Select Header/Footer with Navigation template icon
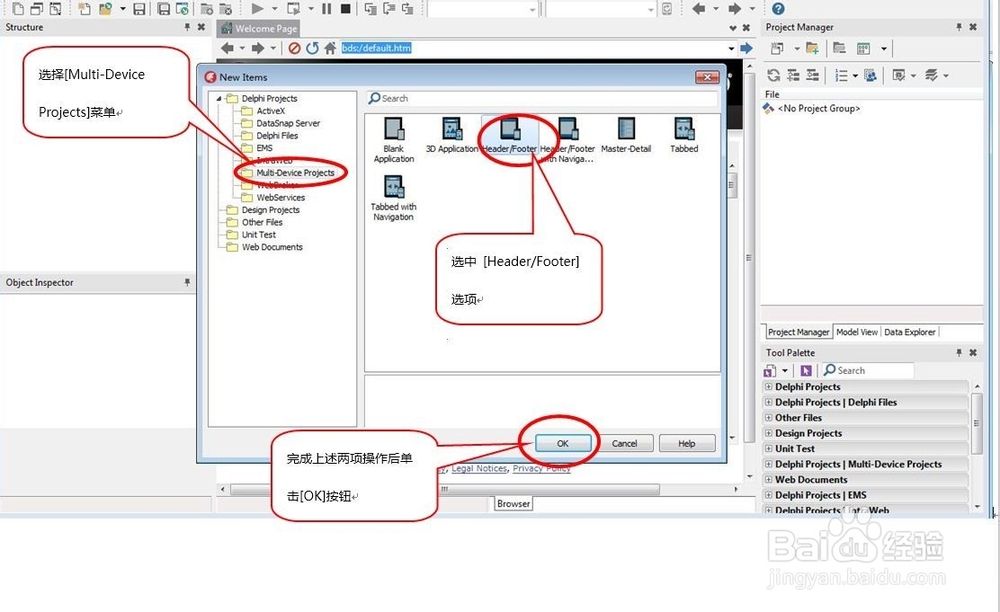 [x=568, y=129]
